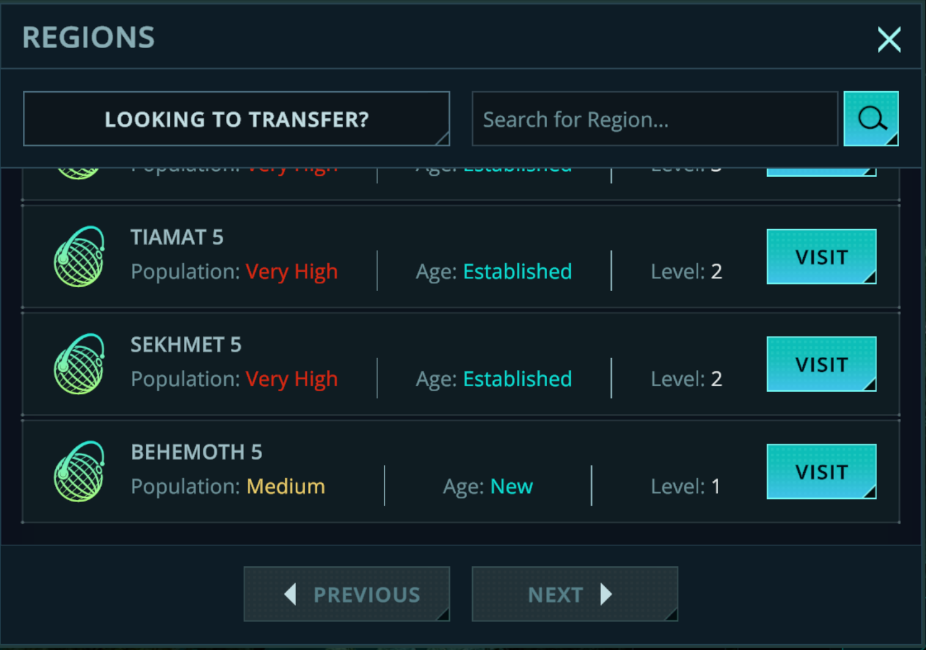Click the REGIONS dialog title
Screen dimensions: 926x650
(x=88, y=38)
